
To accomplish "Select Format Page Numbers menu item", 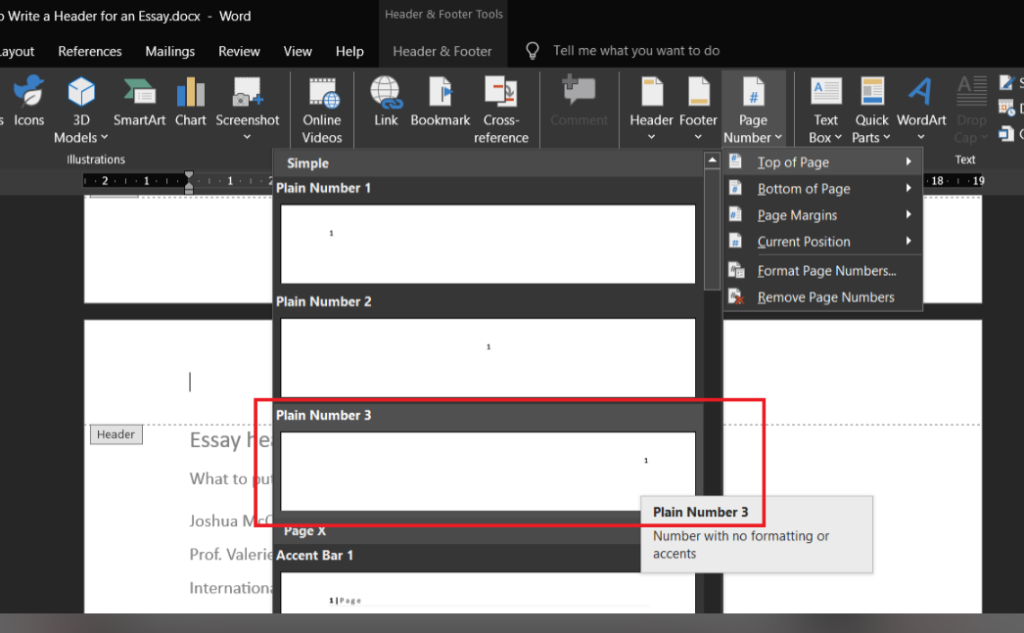I will click(826, 270).
